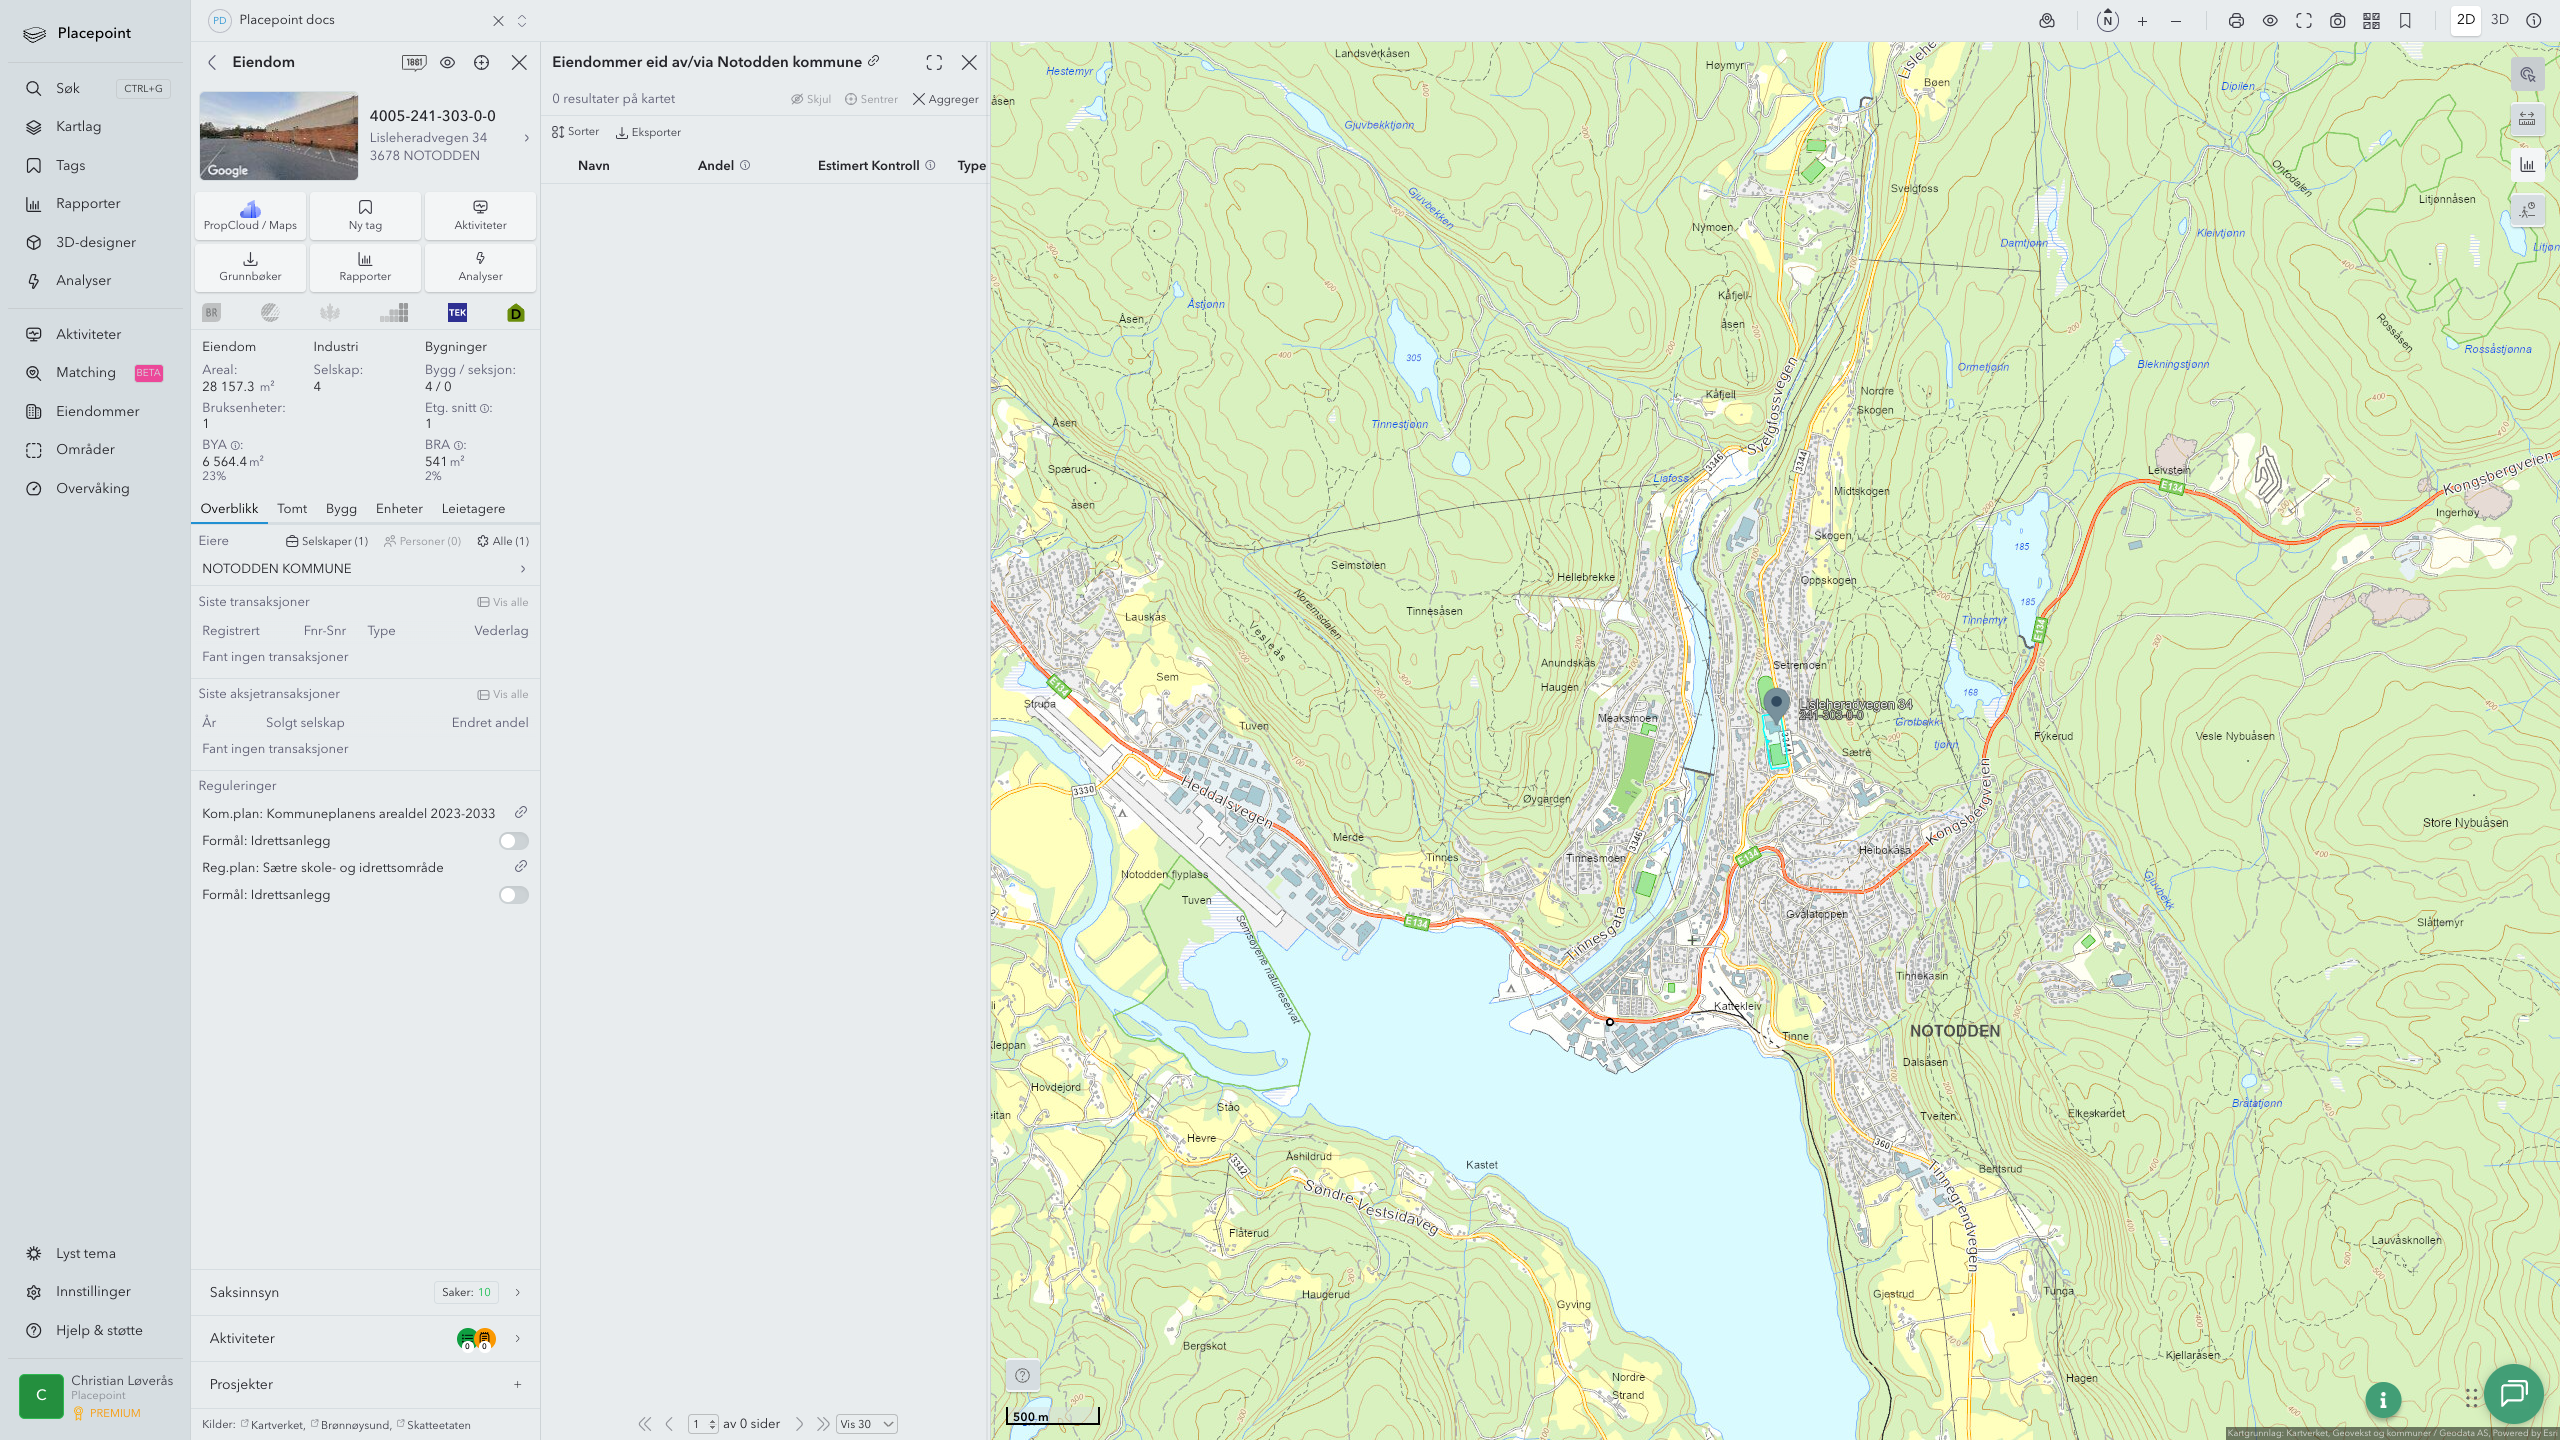Download Grunnbøker

pyautogui.click(x=250, y=266)
